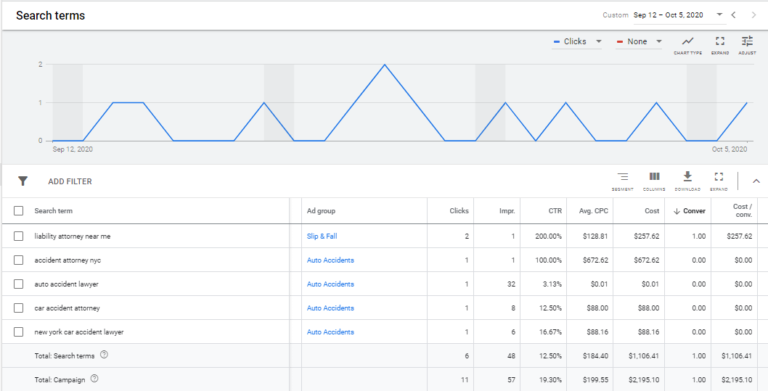Sort by the Clicks column header
Screen dimensions: 768x391
[x=459, y=211]
